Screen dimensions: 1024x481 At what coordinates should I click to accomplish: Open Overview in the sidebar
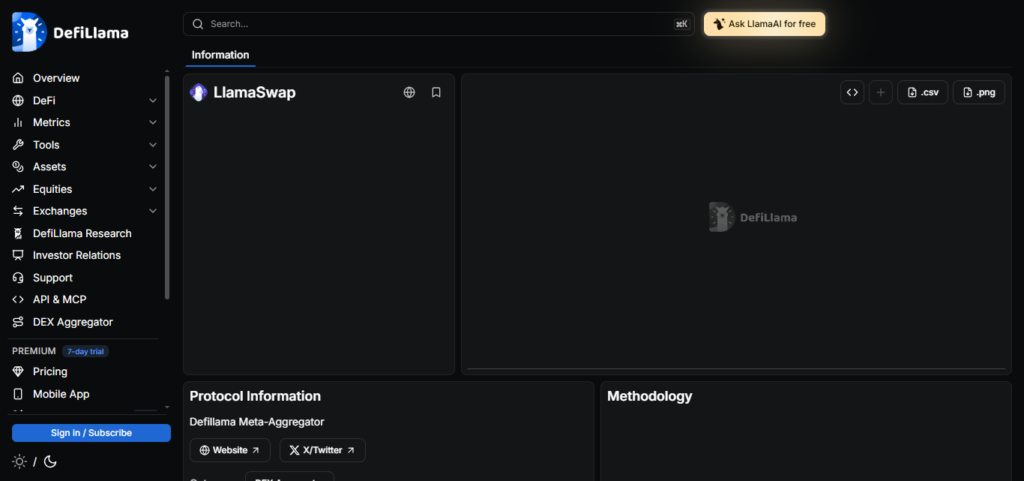click(x=56, y=78)
